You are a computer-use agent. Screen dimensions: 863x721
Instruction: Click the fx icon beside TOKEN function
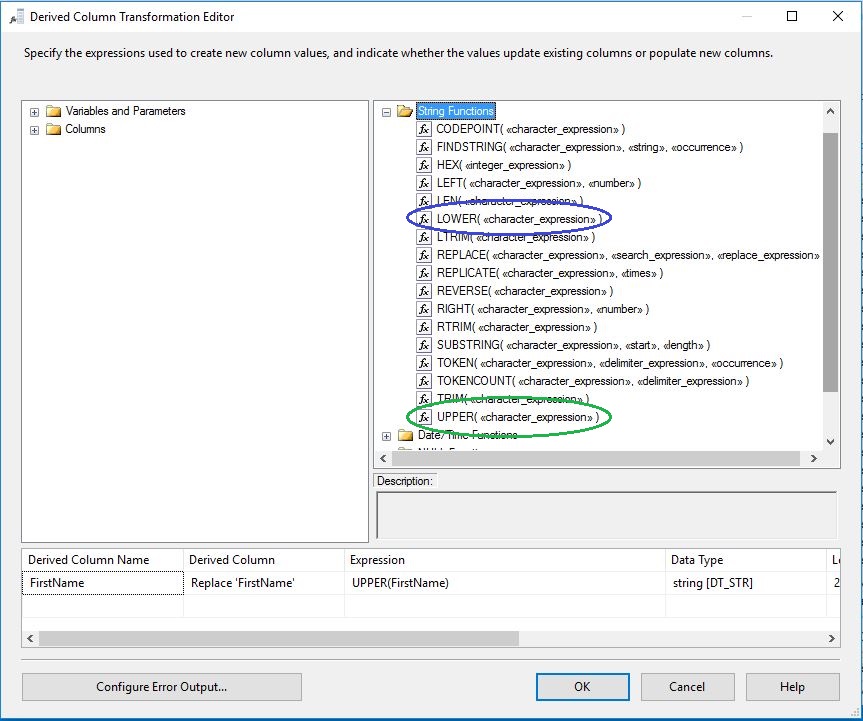(x=423, y=363)
